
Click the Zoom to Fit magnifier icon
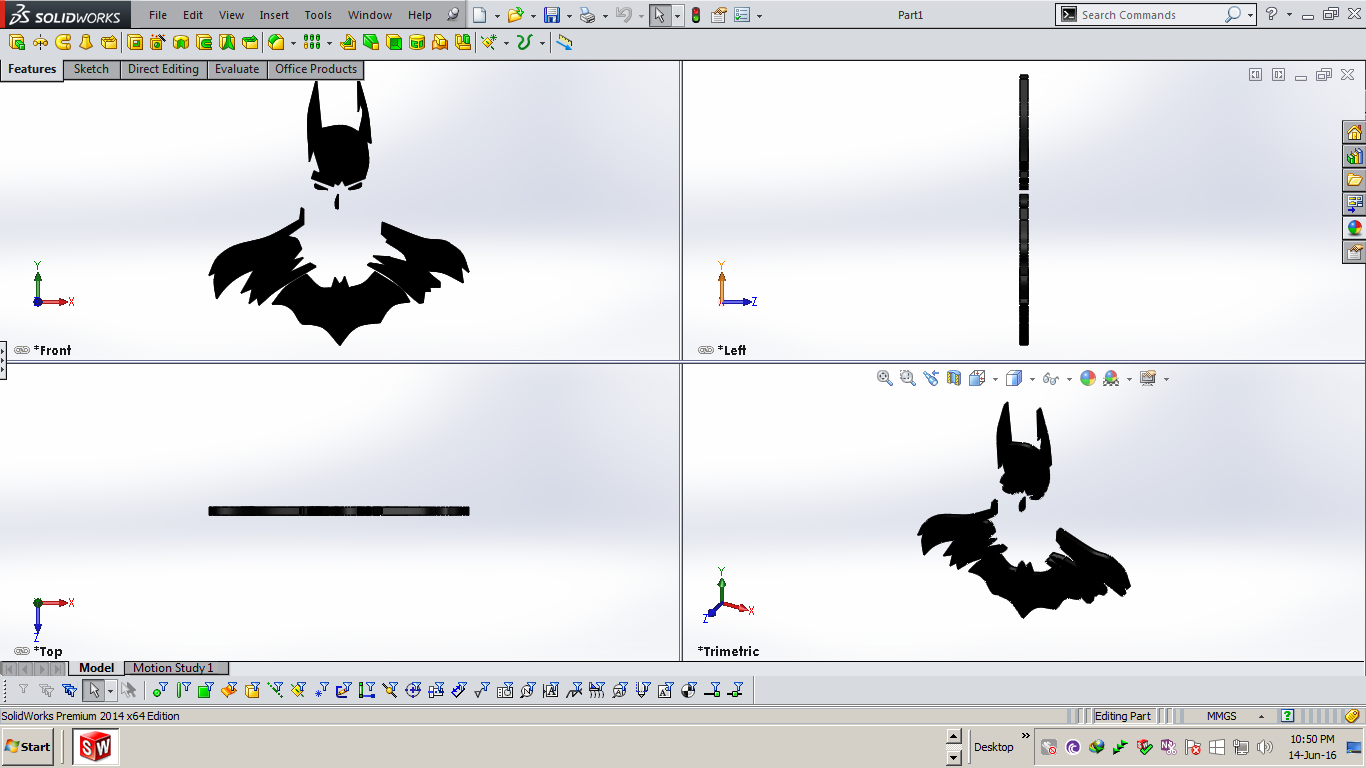click(885, 378)
